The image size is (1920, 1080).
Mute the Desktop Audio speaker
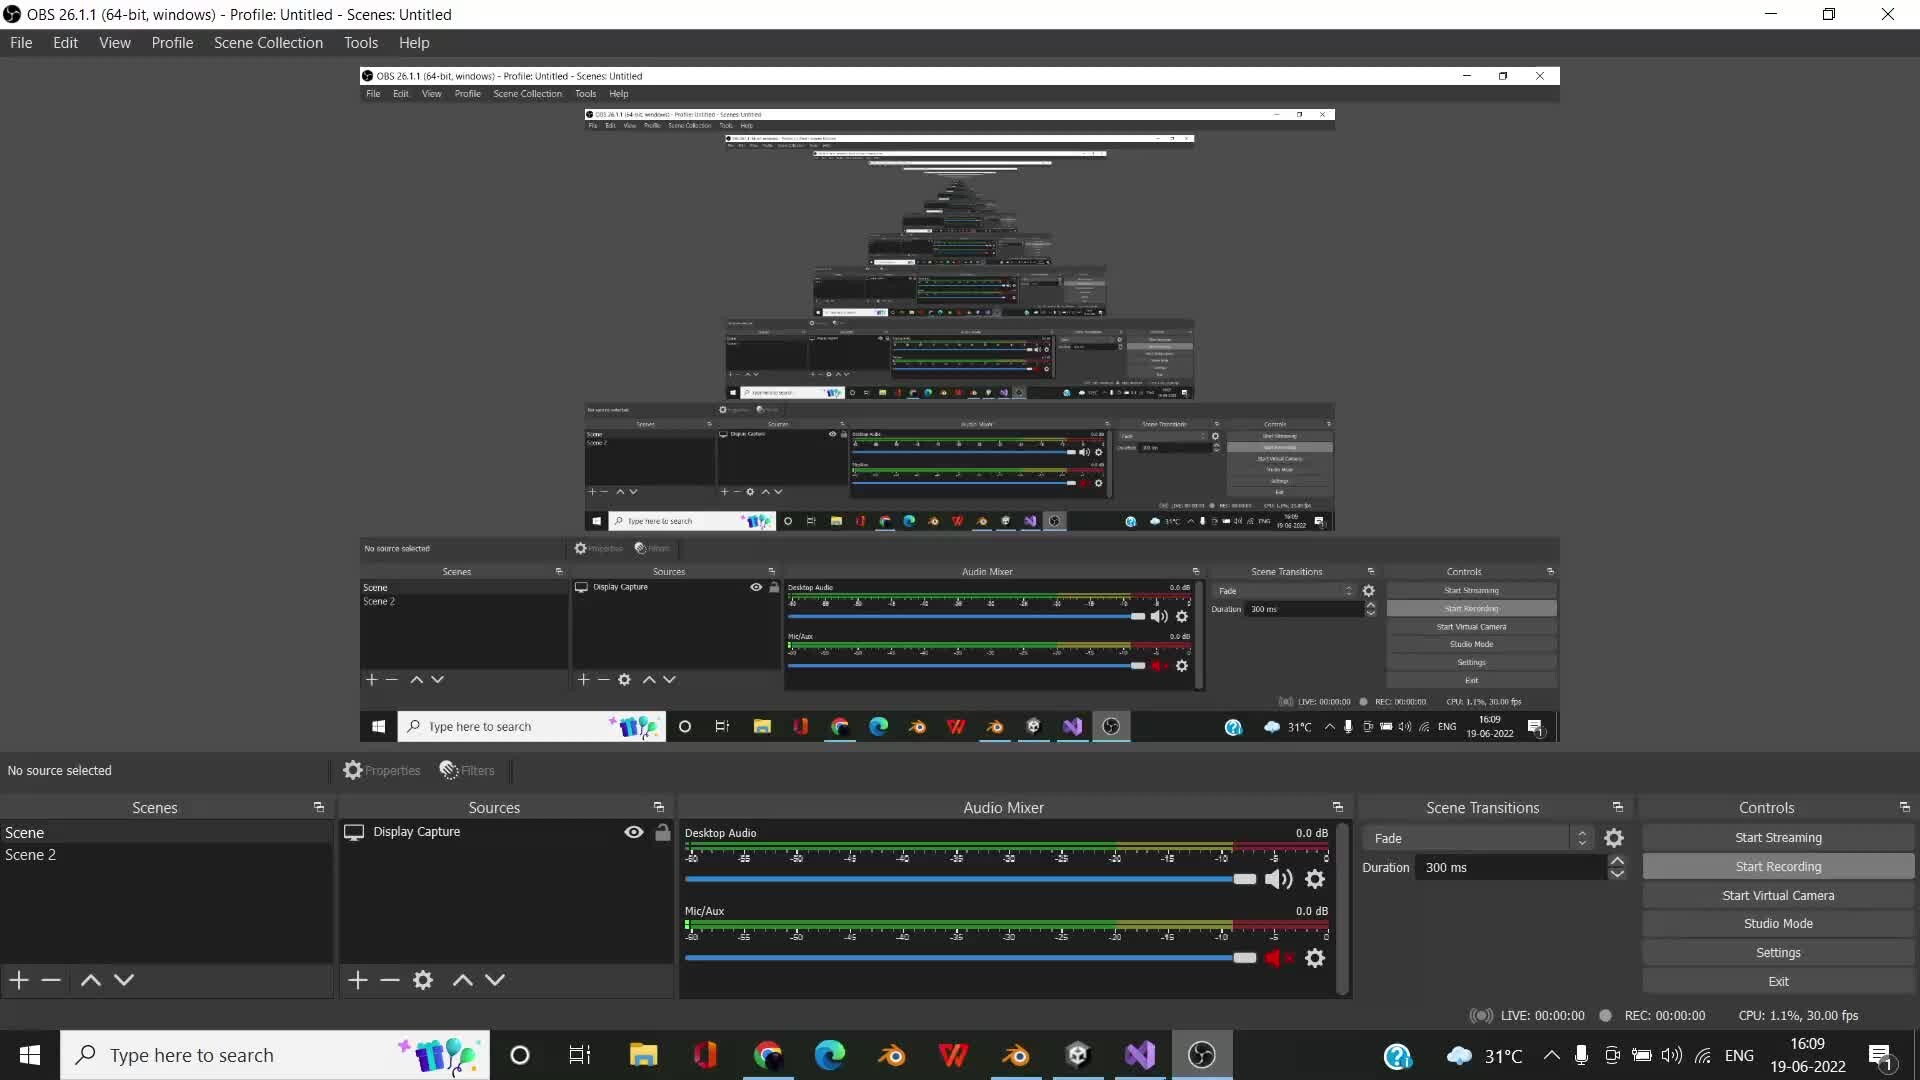pyautogui.click(x=1278, y=879)
